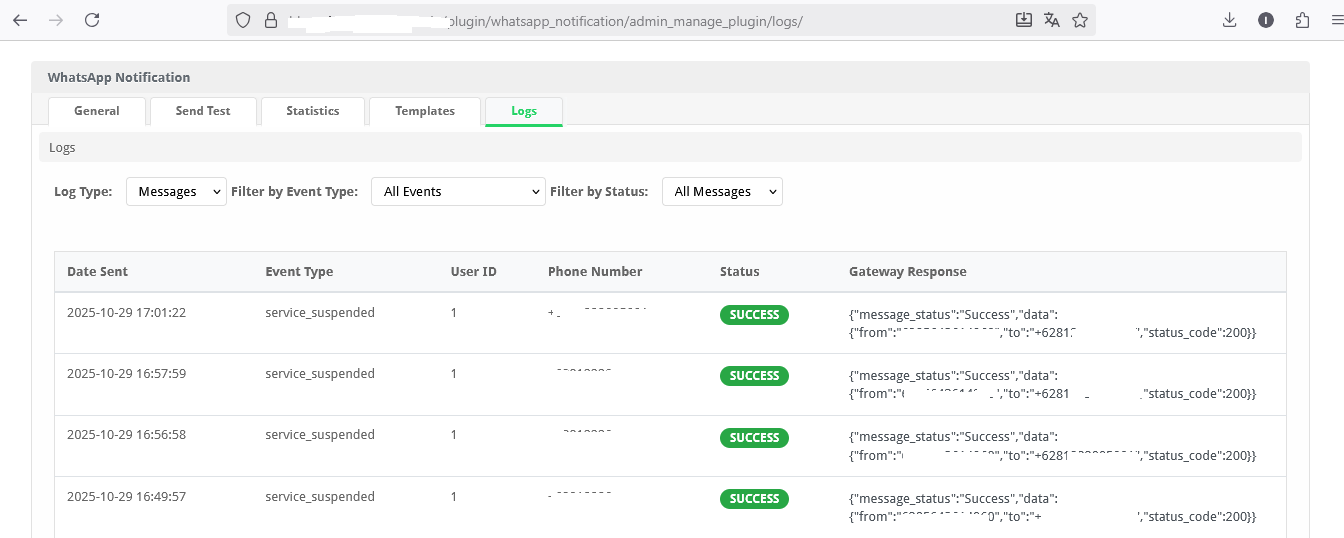
Task: Expand the Log Type dropdown
Action: click(x=176, y=192)
